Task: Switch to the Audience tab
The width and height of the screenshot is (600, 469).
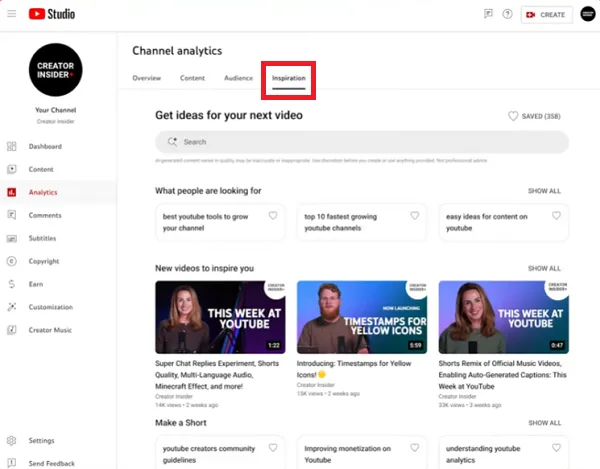Action: (238, 77)
